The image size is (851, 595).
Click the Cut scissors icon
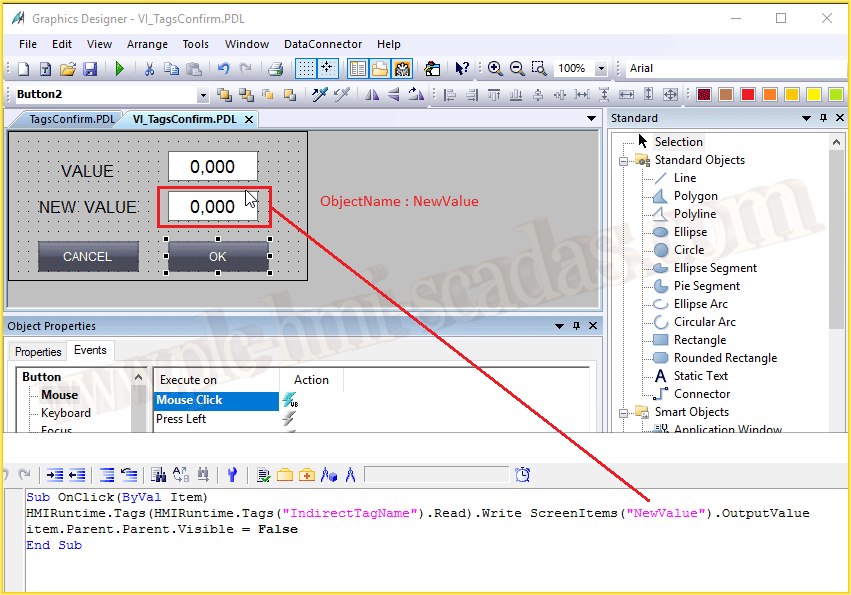149,69
